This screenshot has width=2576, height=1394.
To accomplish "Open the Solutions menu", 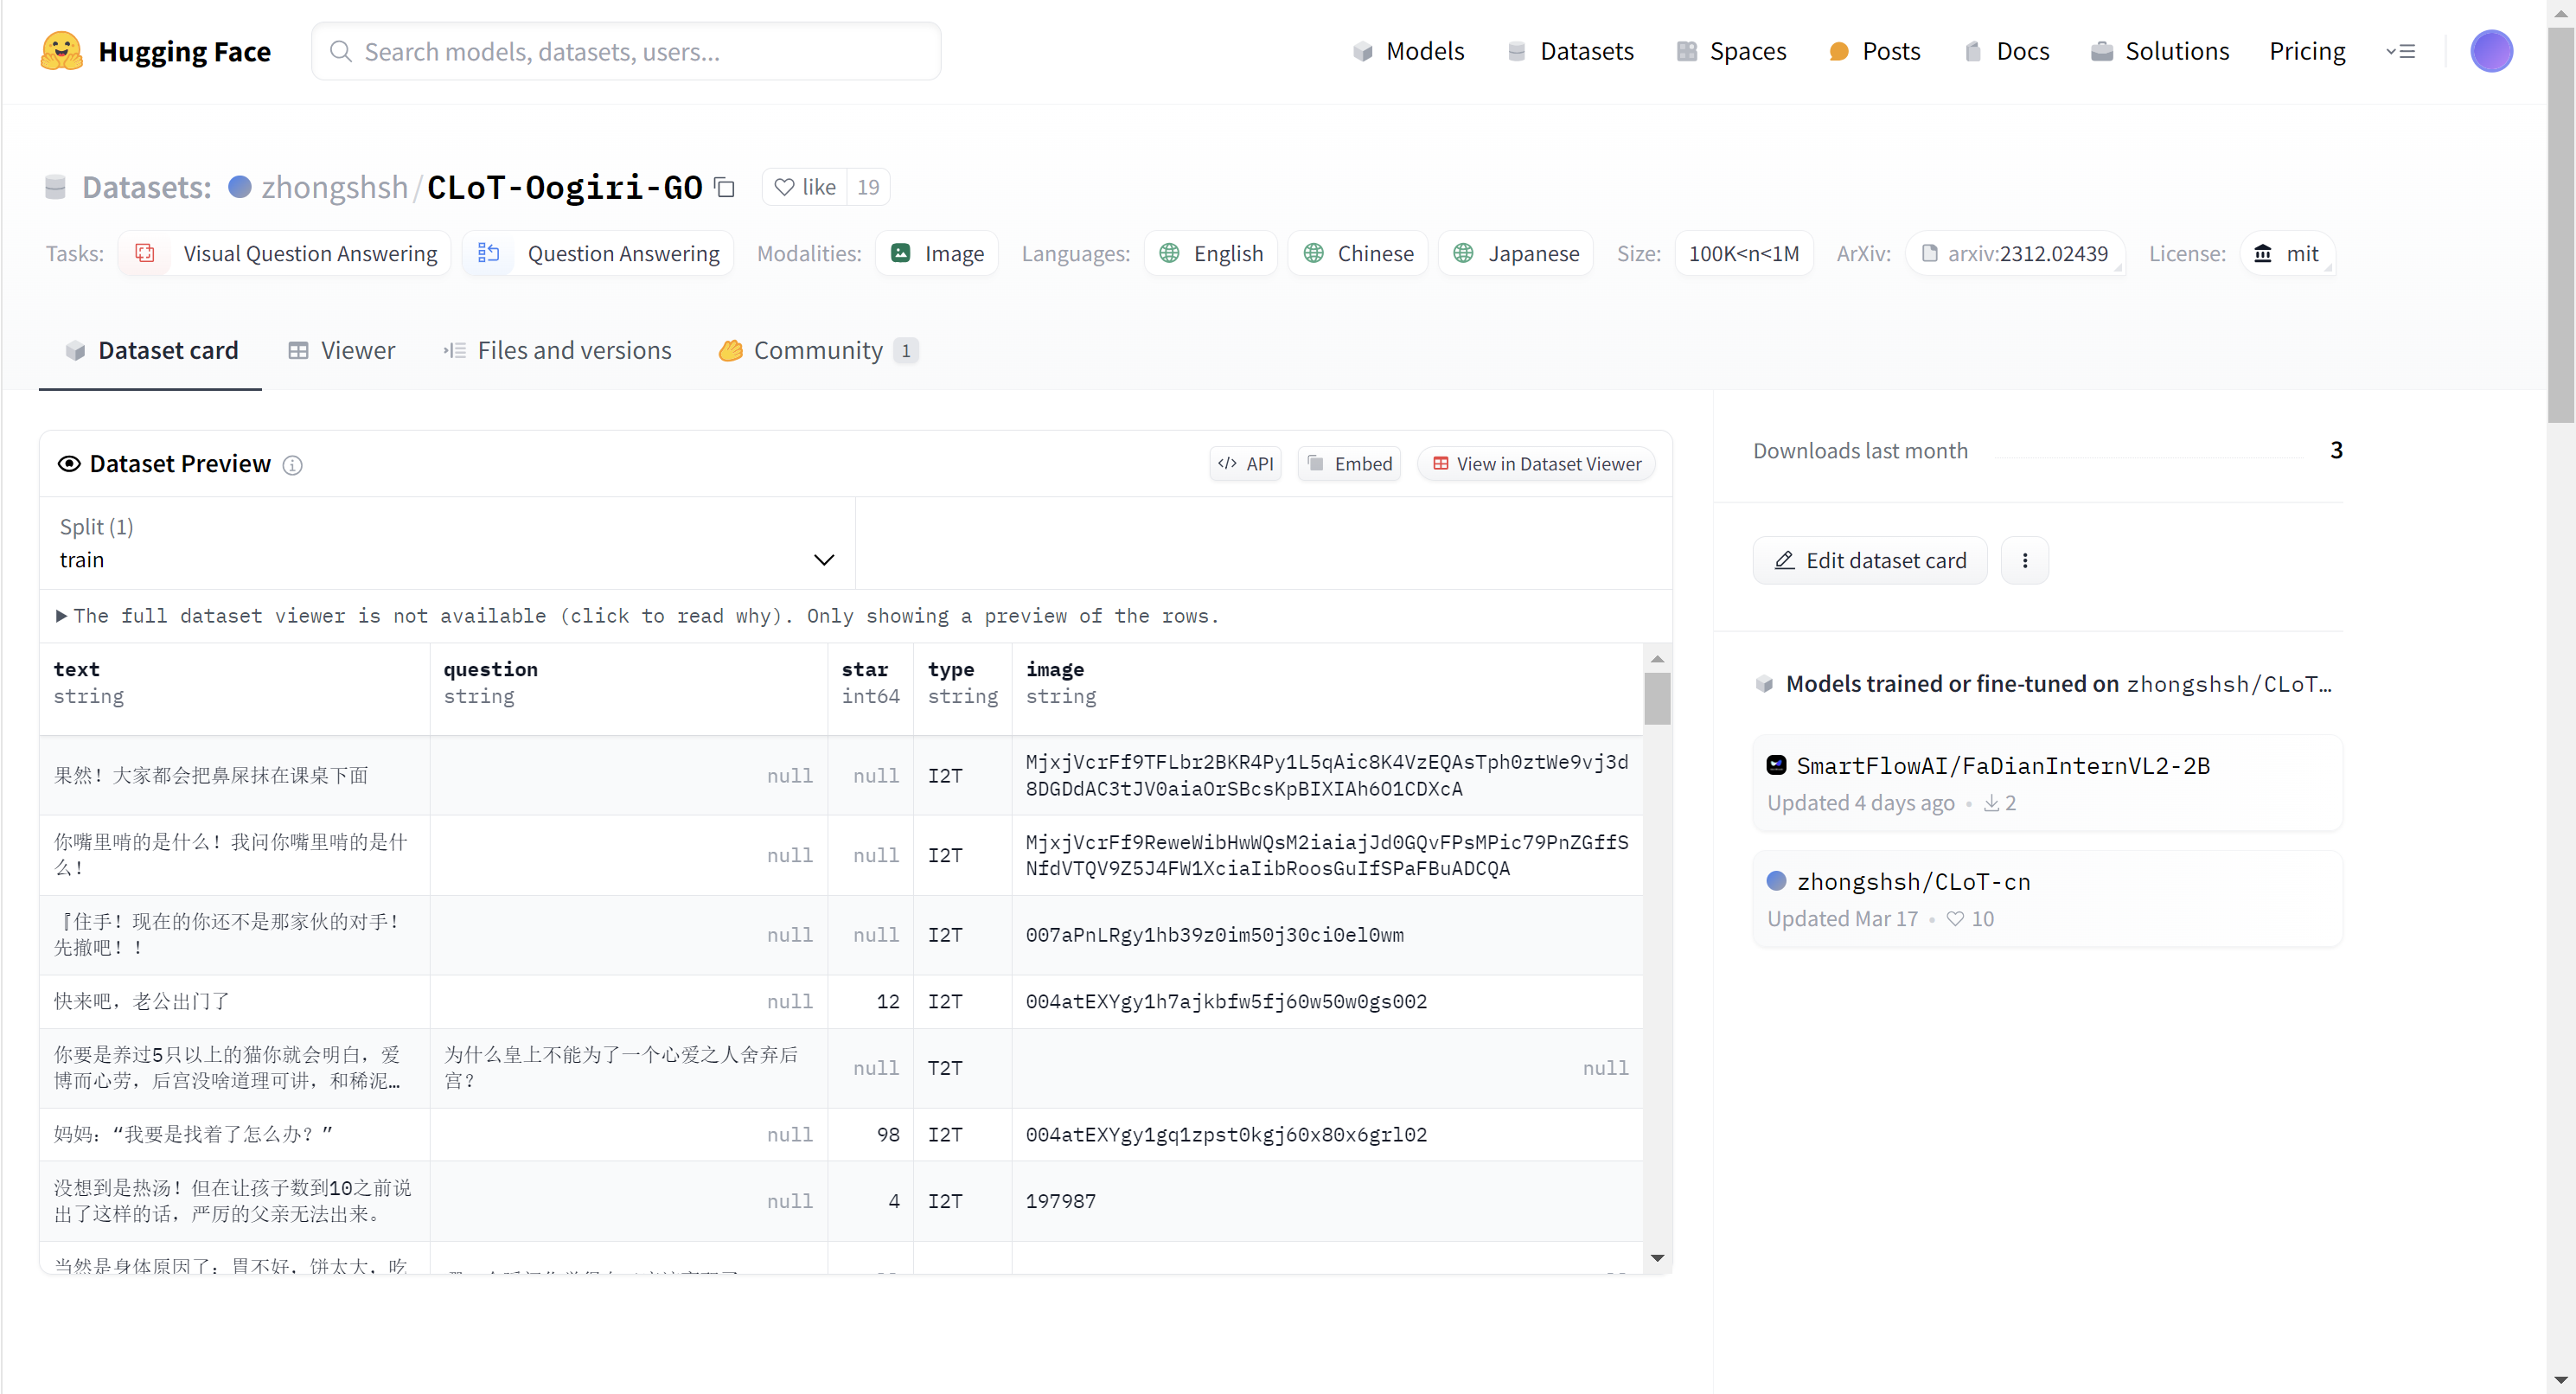I will (x=2159, y=51).
